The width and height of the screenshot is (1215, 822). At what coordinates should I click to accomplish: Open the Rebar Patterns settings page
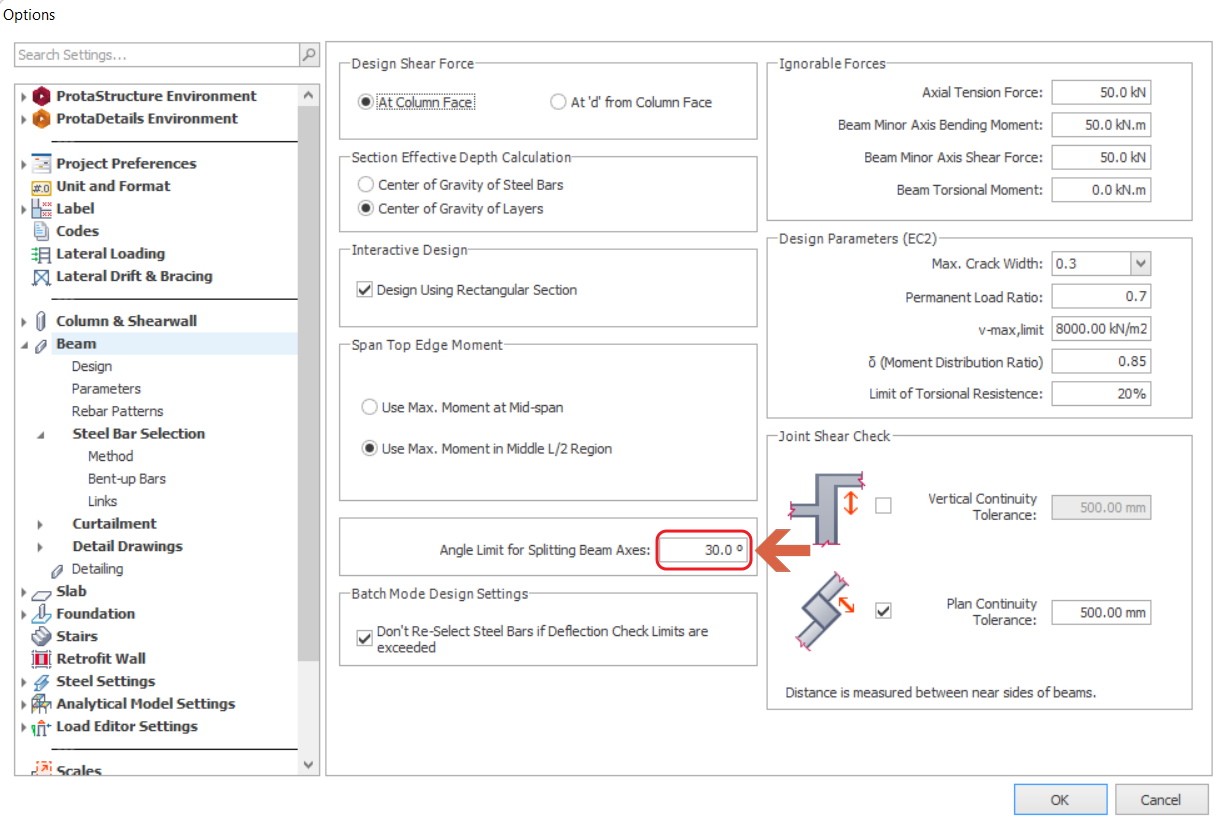(x=117, y=411)
